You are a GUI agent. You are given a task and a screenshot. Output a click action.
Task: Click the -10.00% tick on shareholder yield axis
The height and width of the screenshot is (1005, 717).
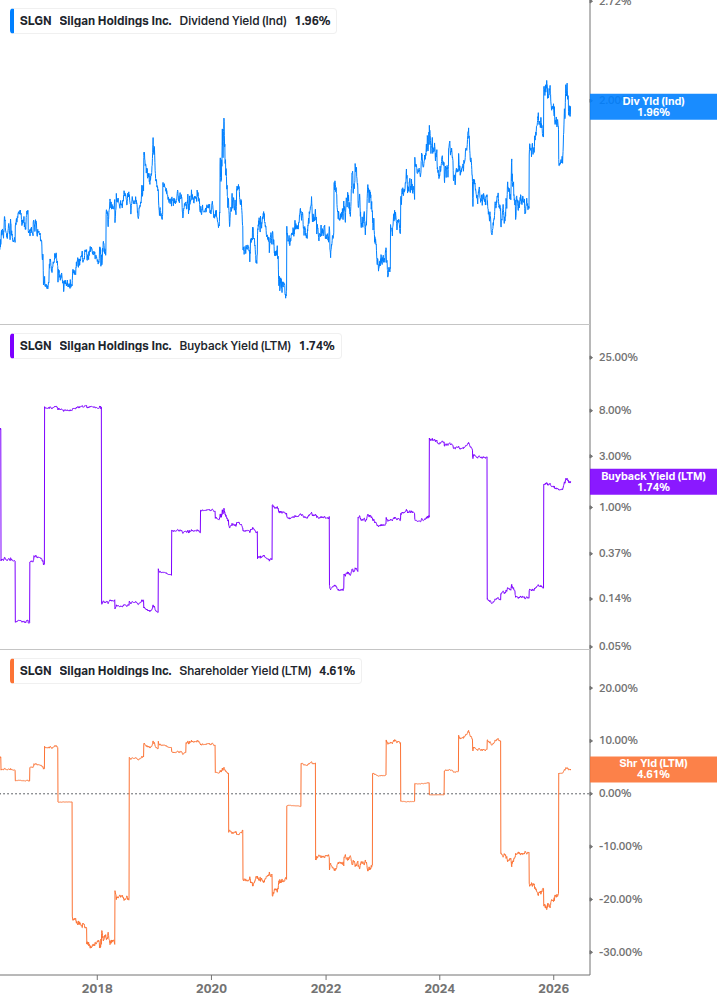tap(620, 847)
